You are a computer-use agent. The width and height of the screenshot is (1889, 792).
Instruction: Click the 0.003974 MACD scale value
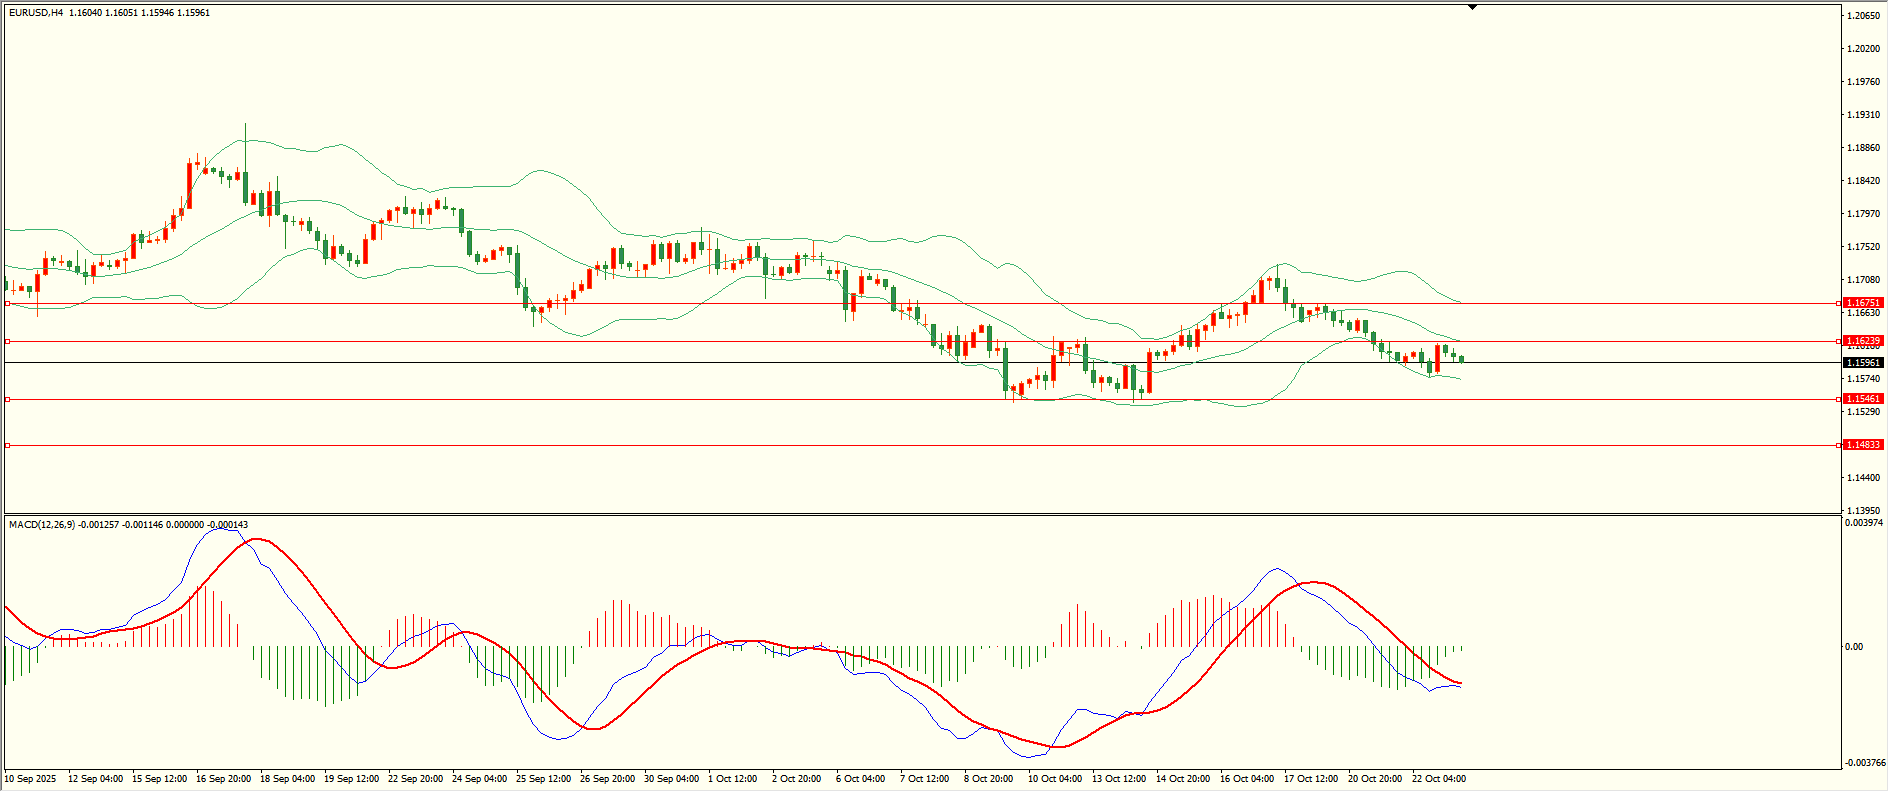[x=1864, y=523]
